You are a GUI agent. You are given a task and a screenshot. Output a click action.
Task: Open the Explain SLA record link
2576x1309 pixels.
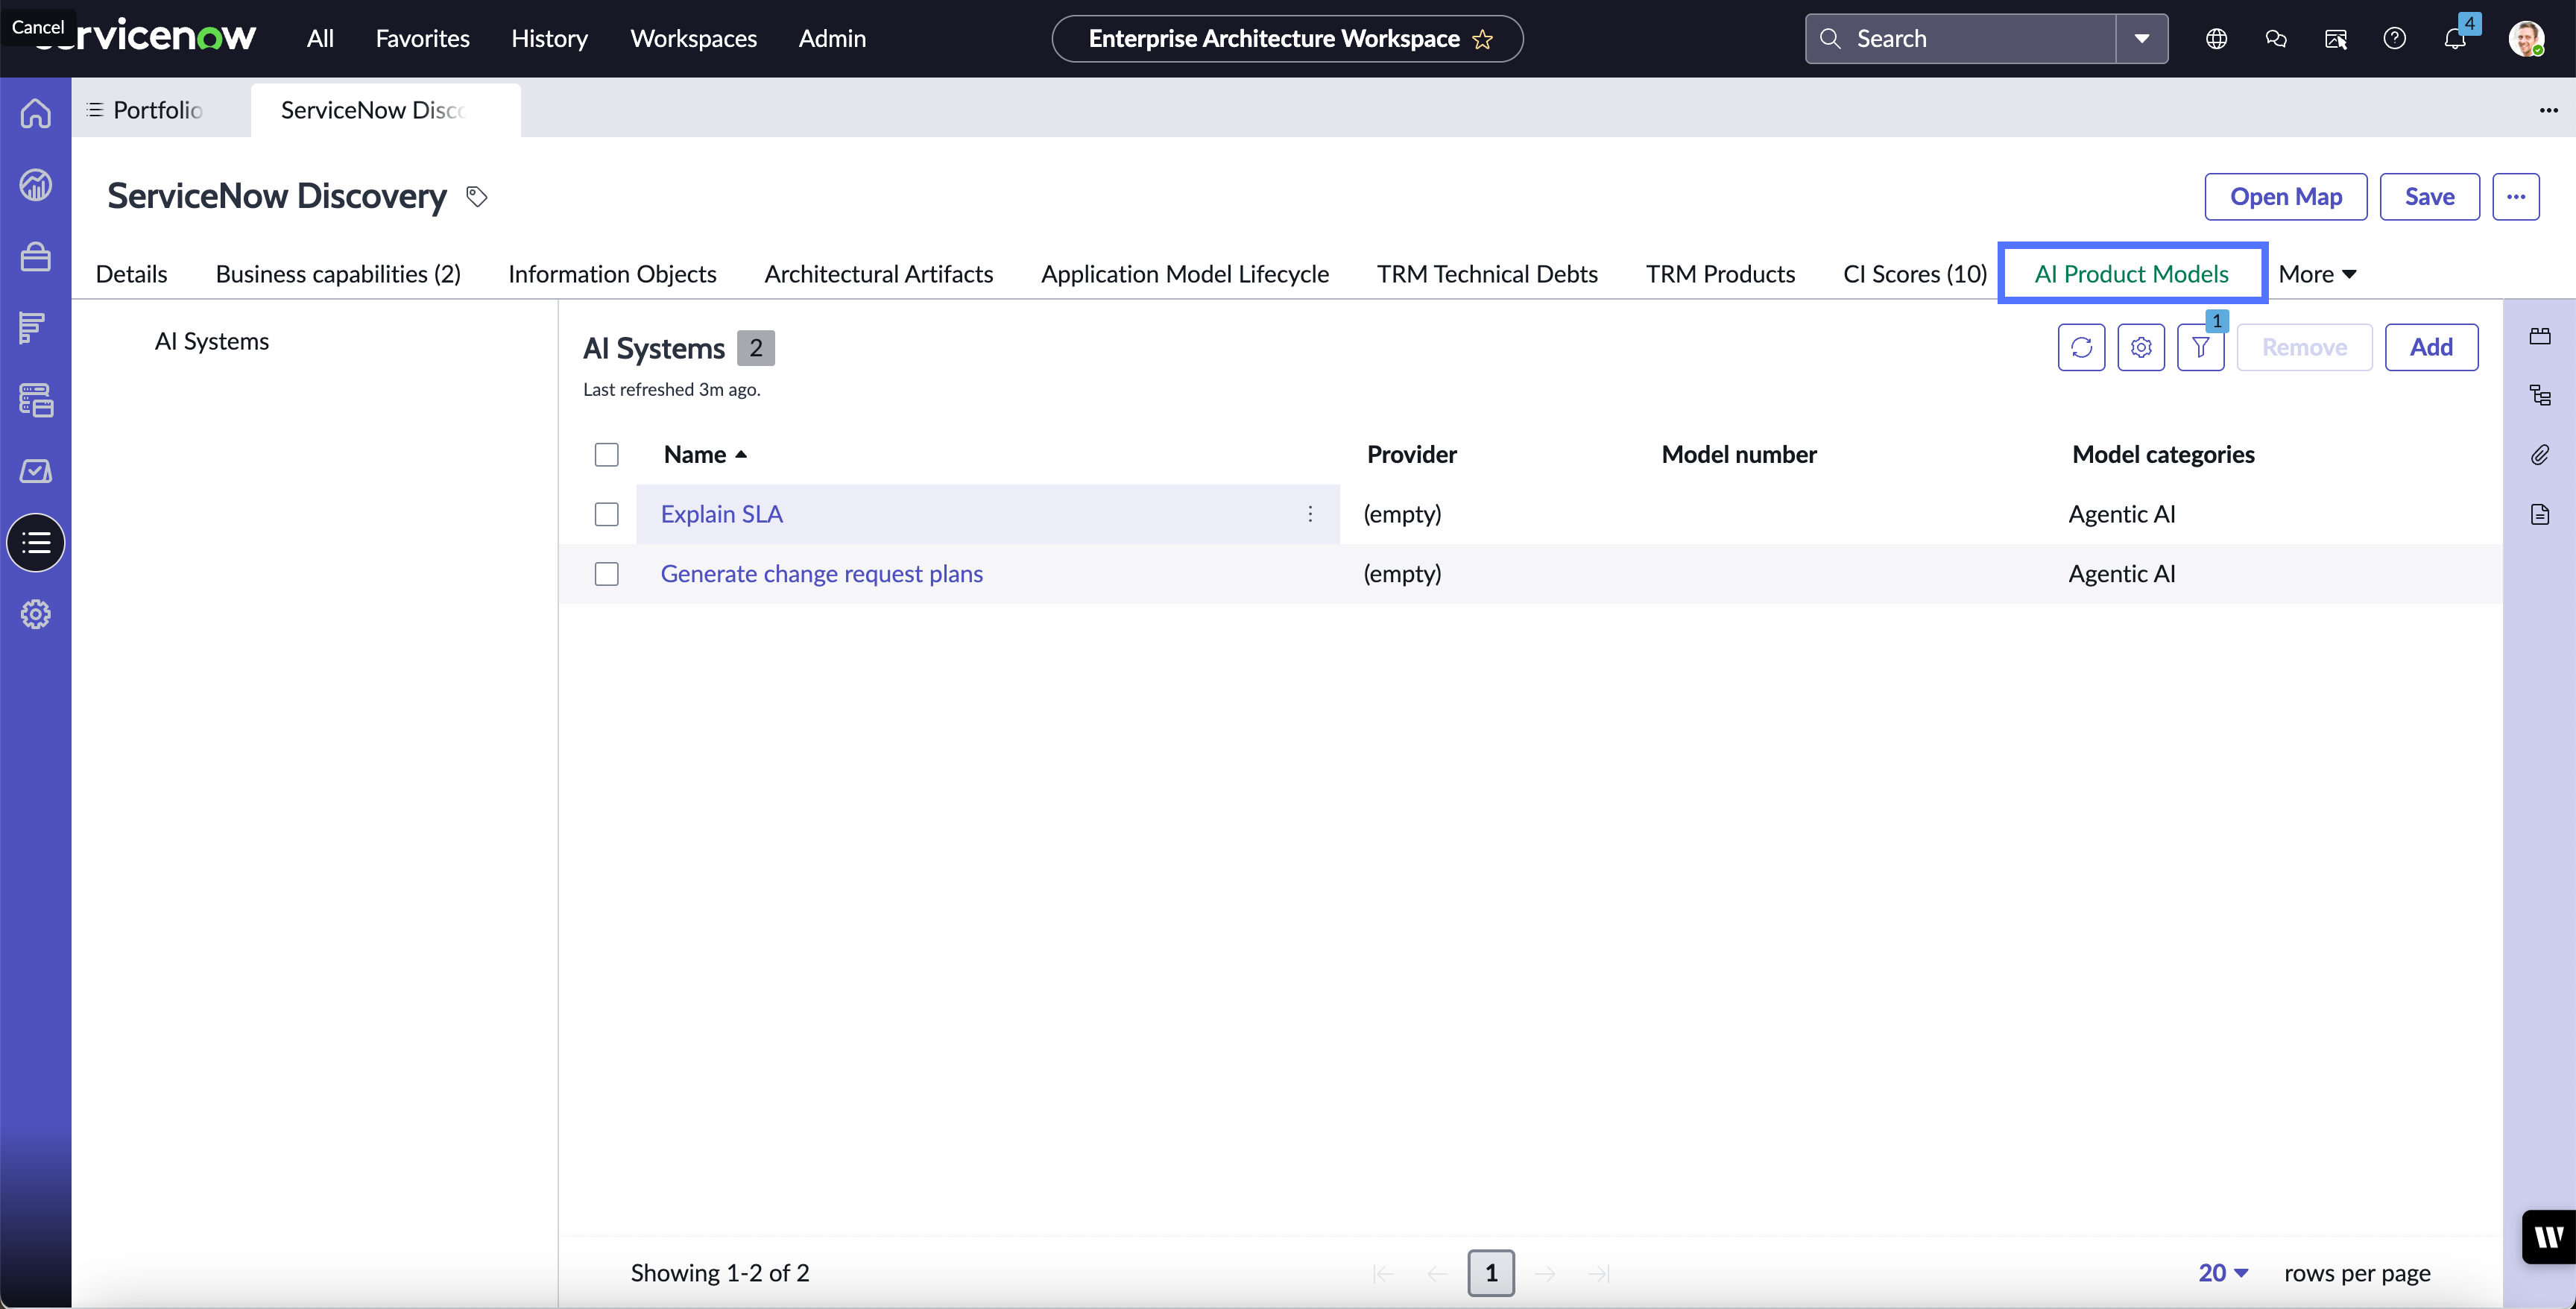click(x=721, y=514)
